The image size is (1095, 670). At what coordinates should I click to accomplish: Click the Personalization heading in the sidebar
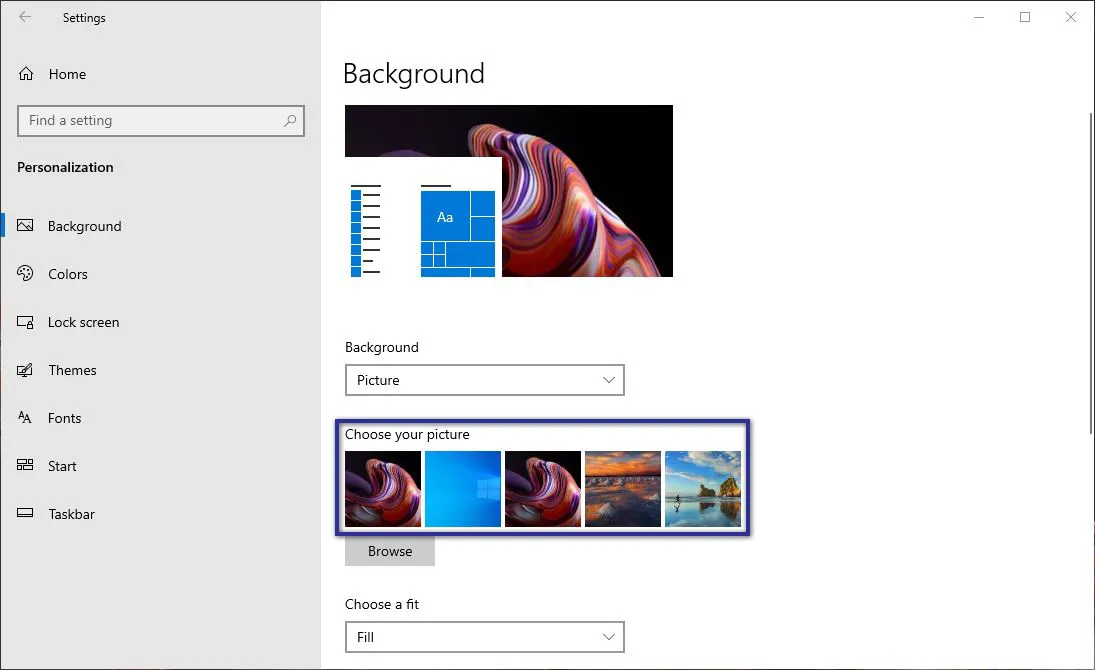pyautogui.click(x=65, y=167)
